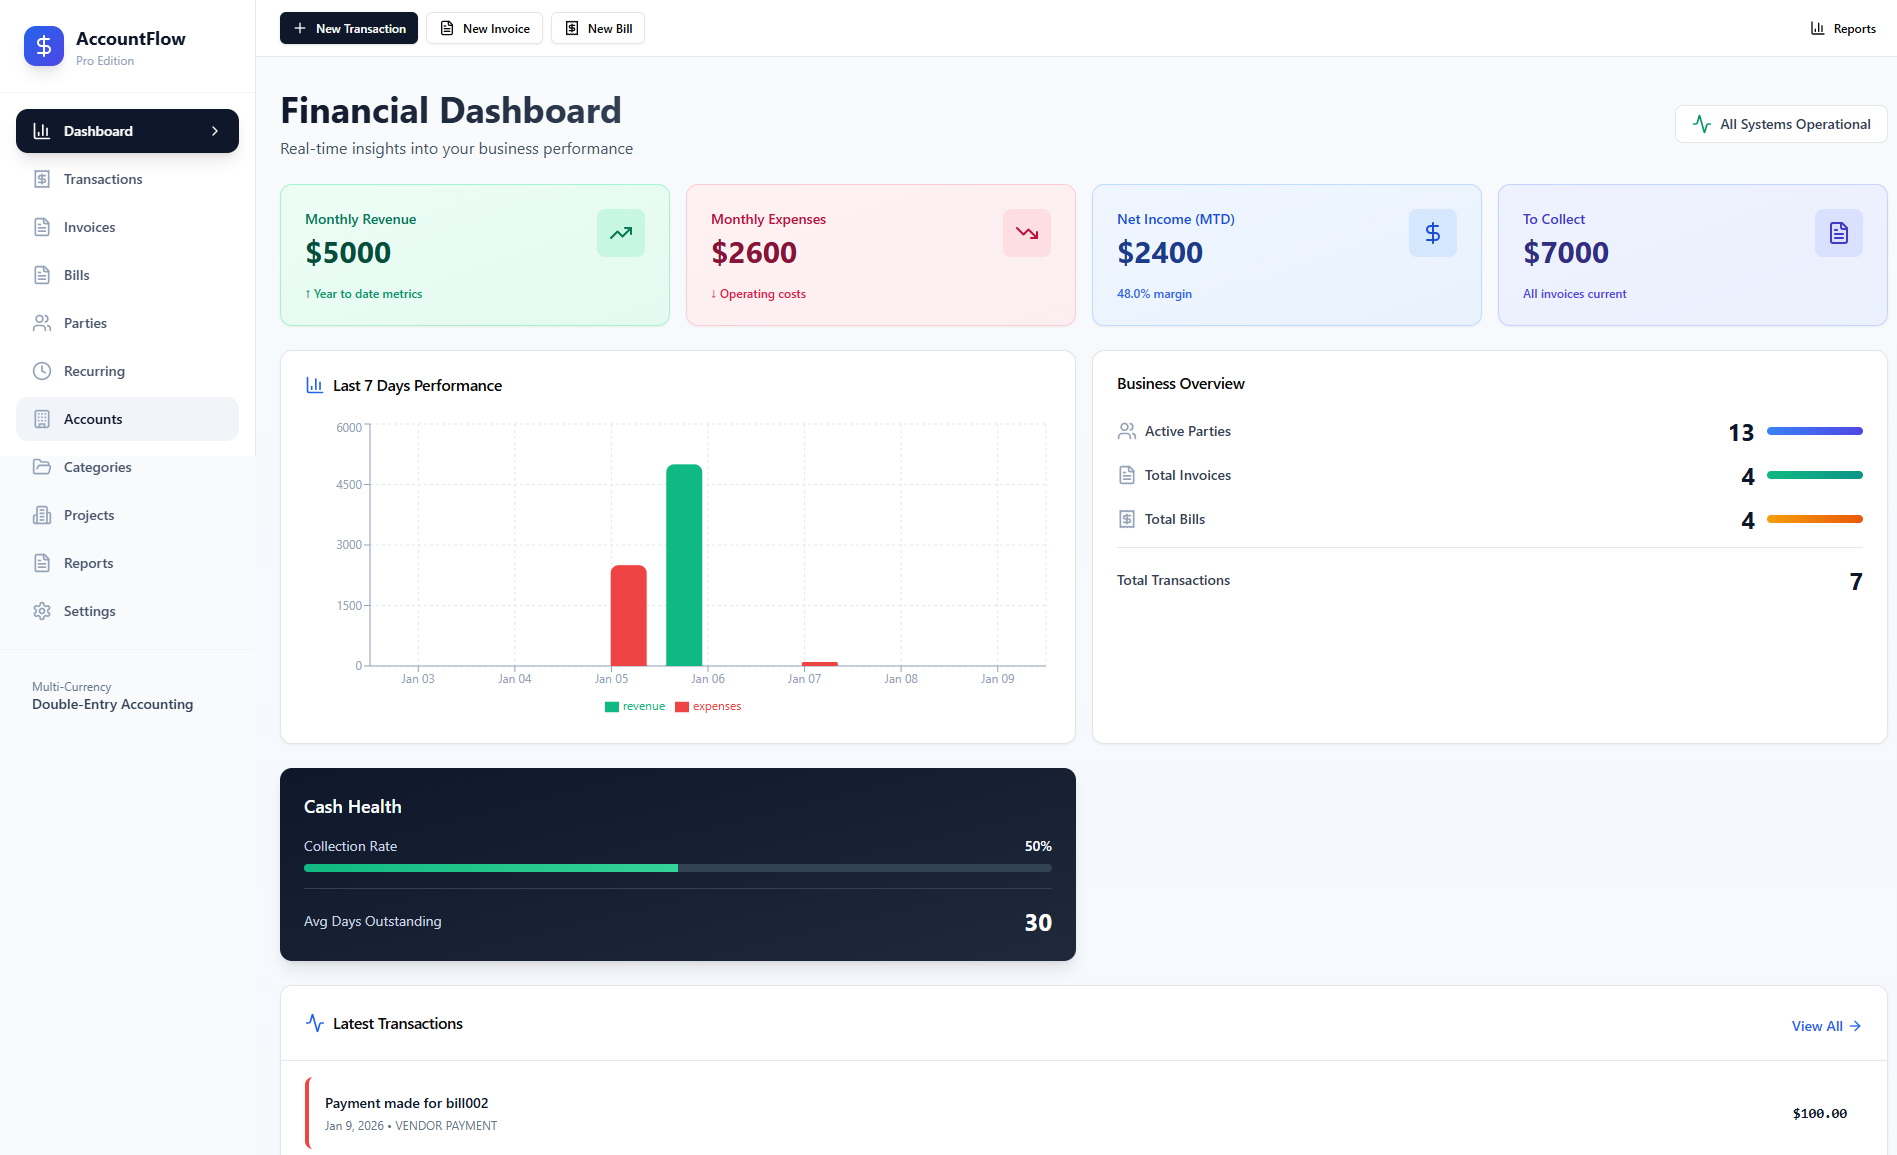Click the orange Total Bills bar
1897x1155 pixels.
click(1815, 519)
